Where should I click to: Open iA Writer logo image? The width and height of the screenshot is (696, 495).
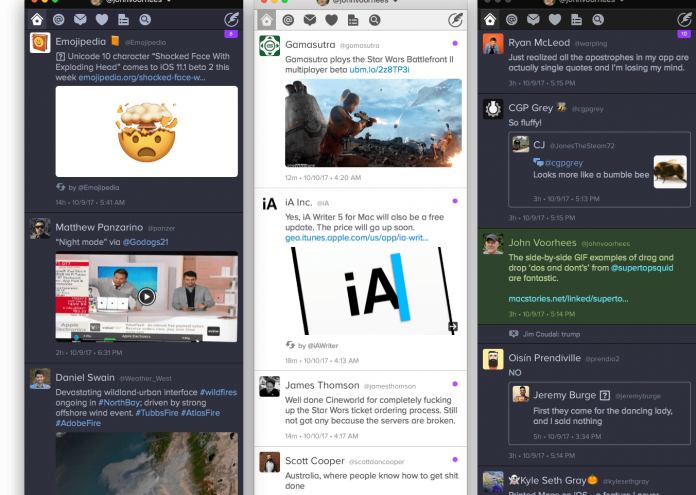coord(373,290)
